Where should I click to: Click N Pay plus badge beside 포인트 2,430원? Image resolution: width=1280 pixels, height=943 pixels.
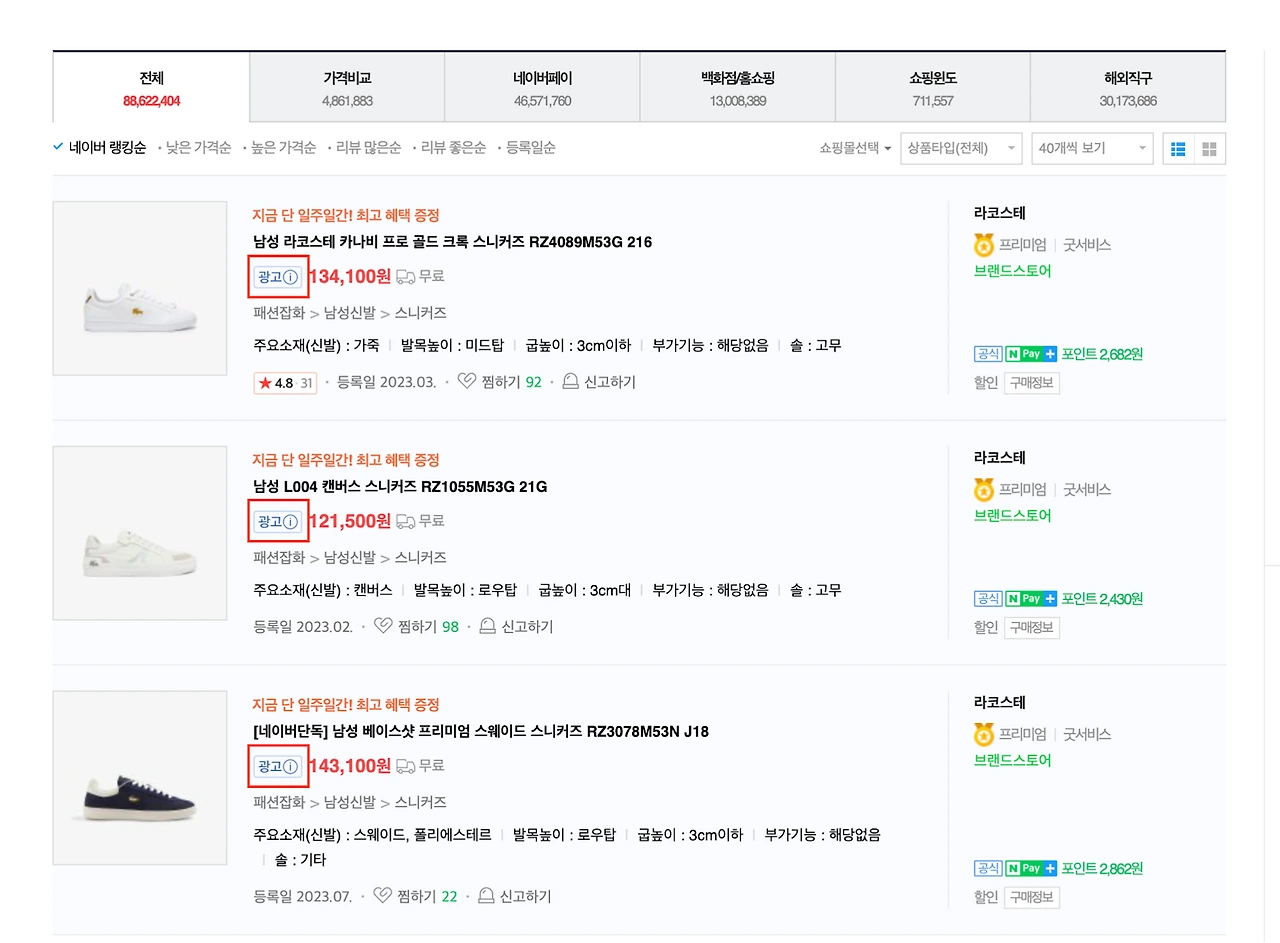click(x=1031, y=599)
